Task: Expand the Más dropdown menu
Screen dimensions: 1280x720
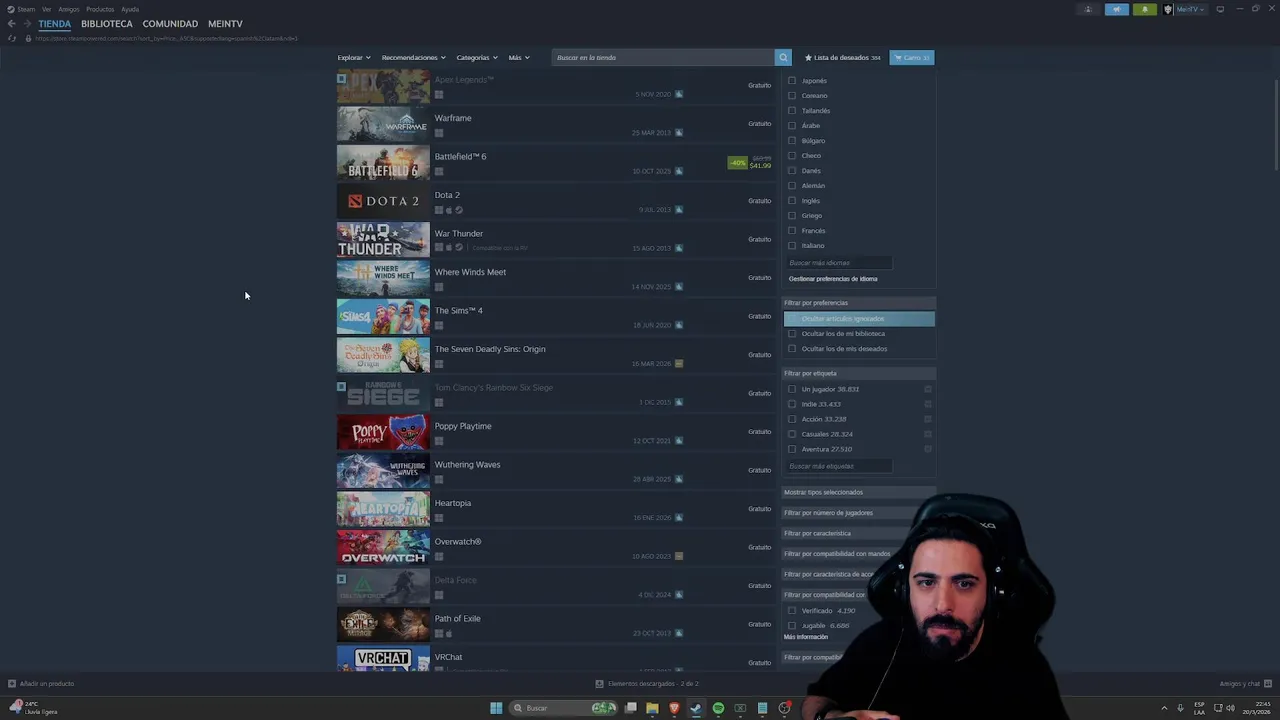Action: 519,57
